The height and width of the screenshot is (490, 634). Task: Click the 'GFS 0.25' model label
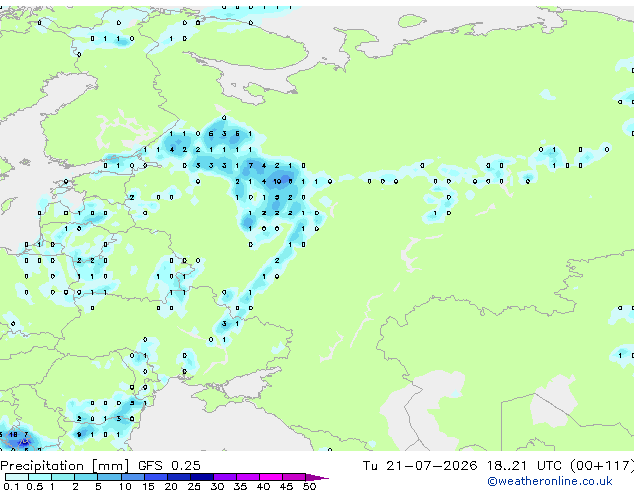pyautogui.click(x=169, y=466)
